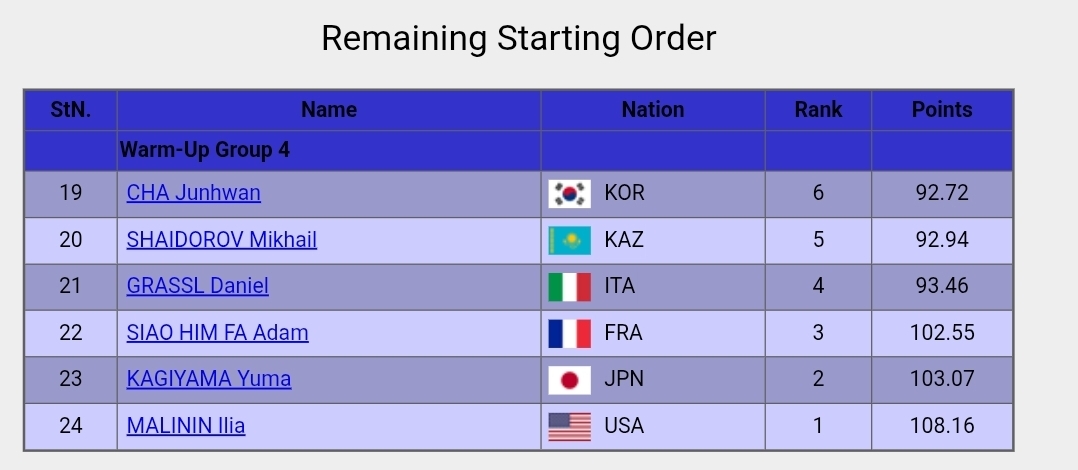Open CHA Junhwan's skater profile link

click(x=194, y=193)
